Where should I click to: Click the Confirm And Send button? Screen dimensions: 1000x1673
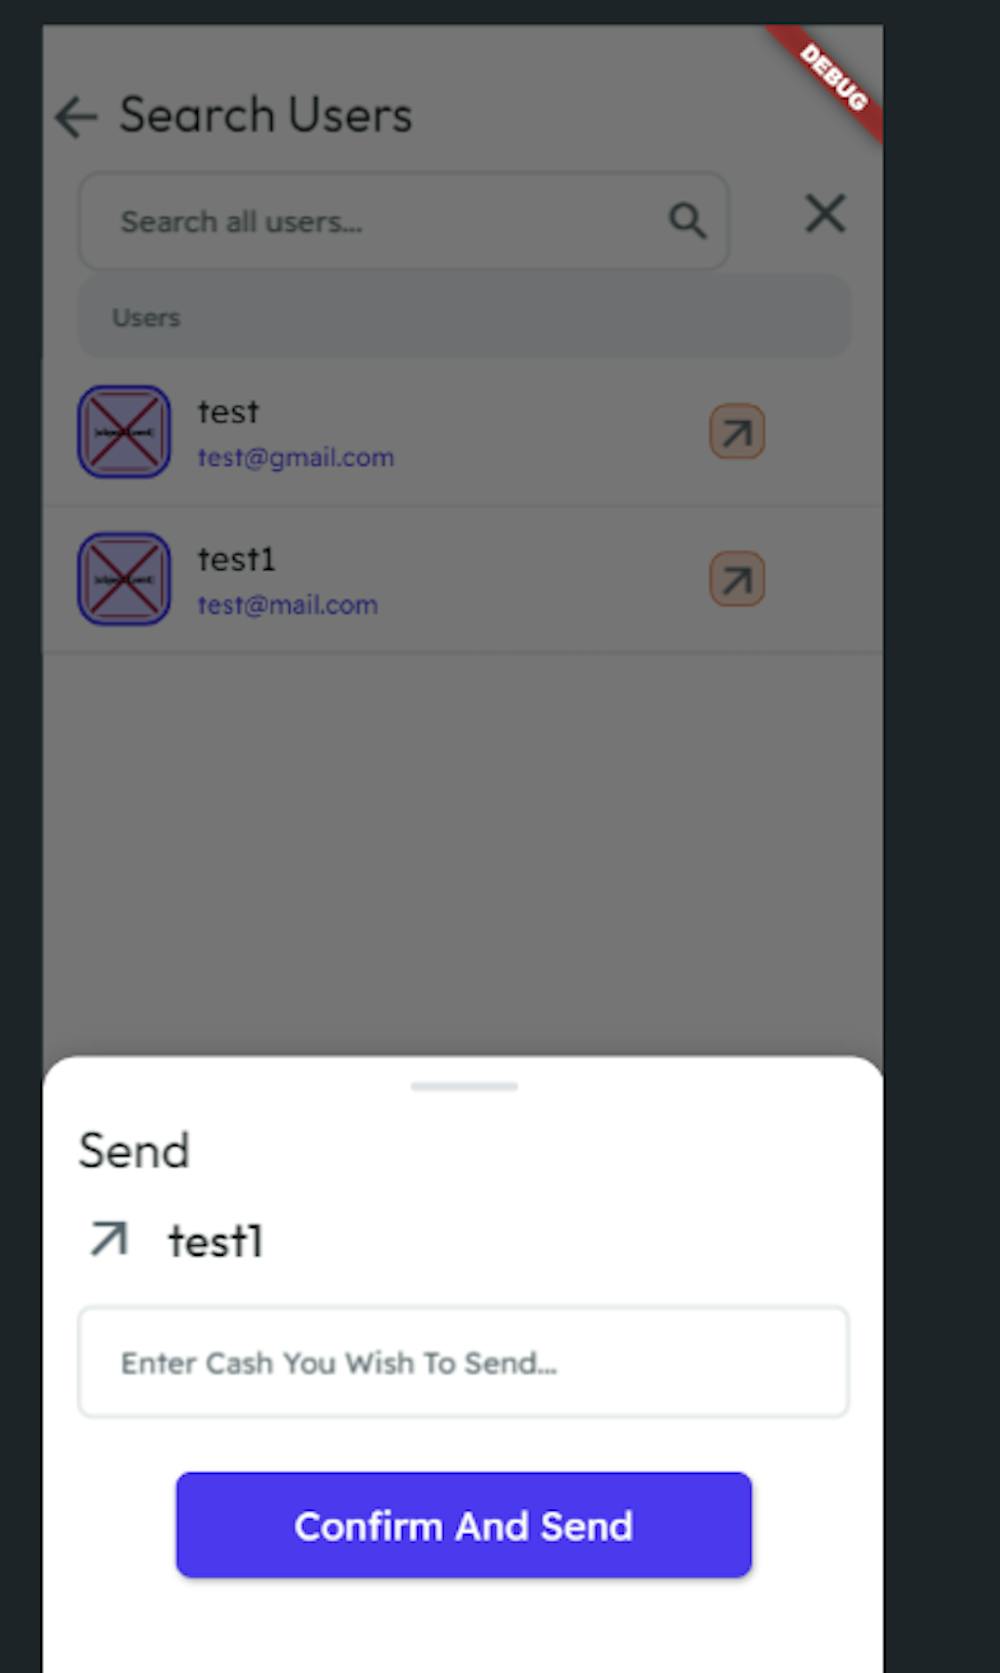(x=464, y=1525)
